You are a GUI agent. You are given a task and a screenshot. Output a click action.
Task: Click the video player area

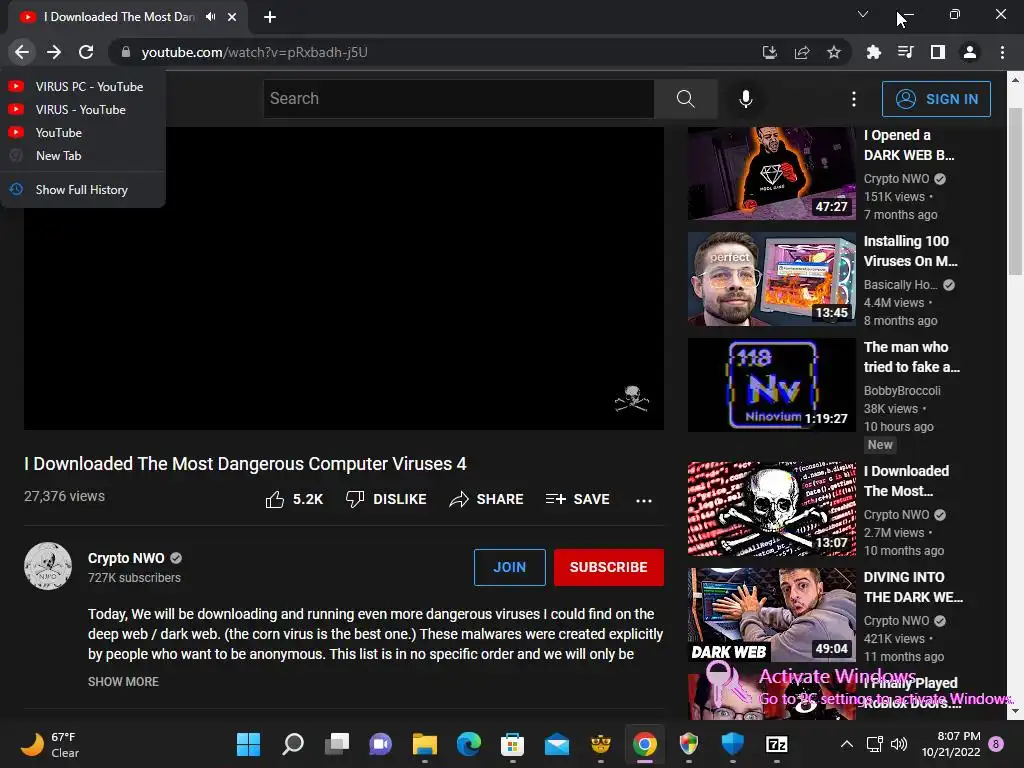[x=344, y=278]
